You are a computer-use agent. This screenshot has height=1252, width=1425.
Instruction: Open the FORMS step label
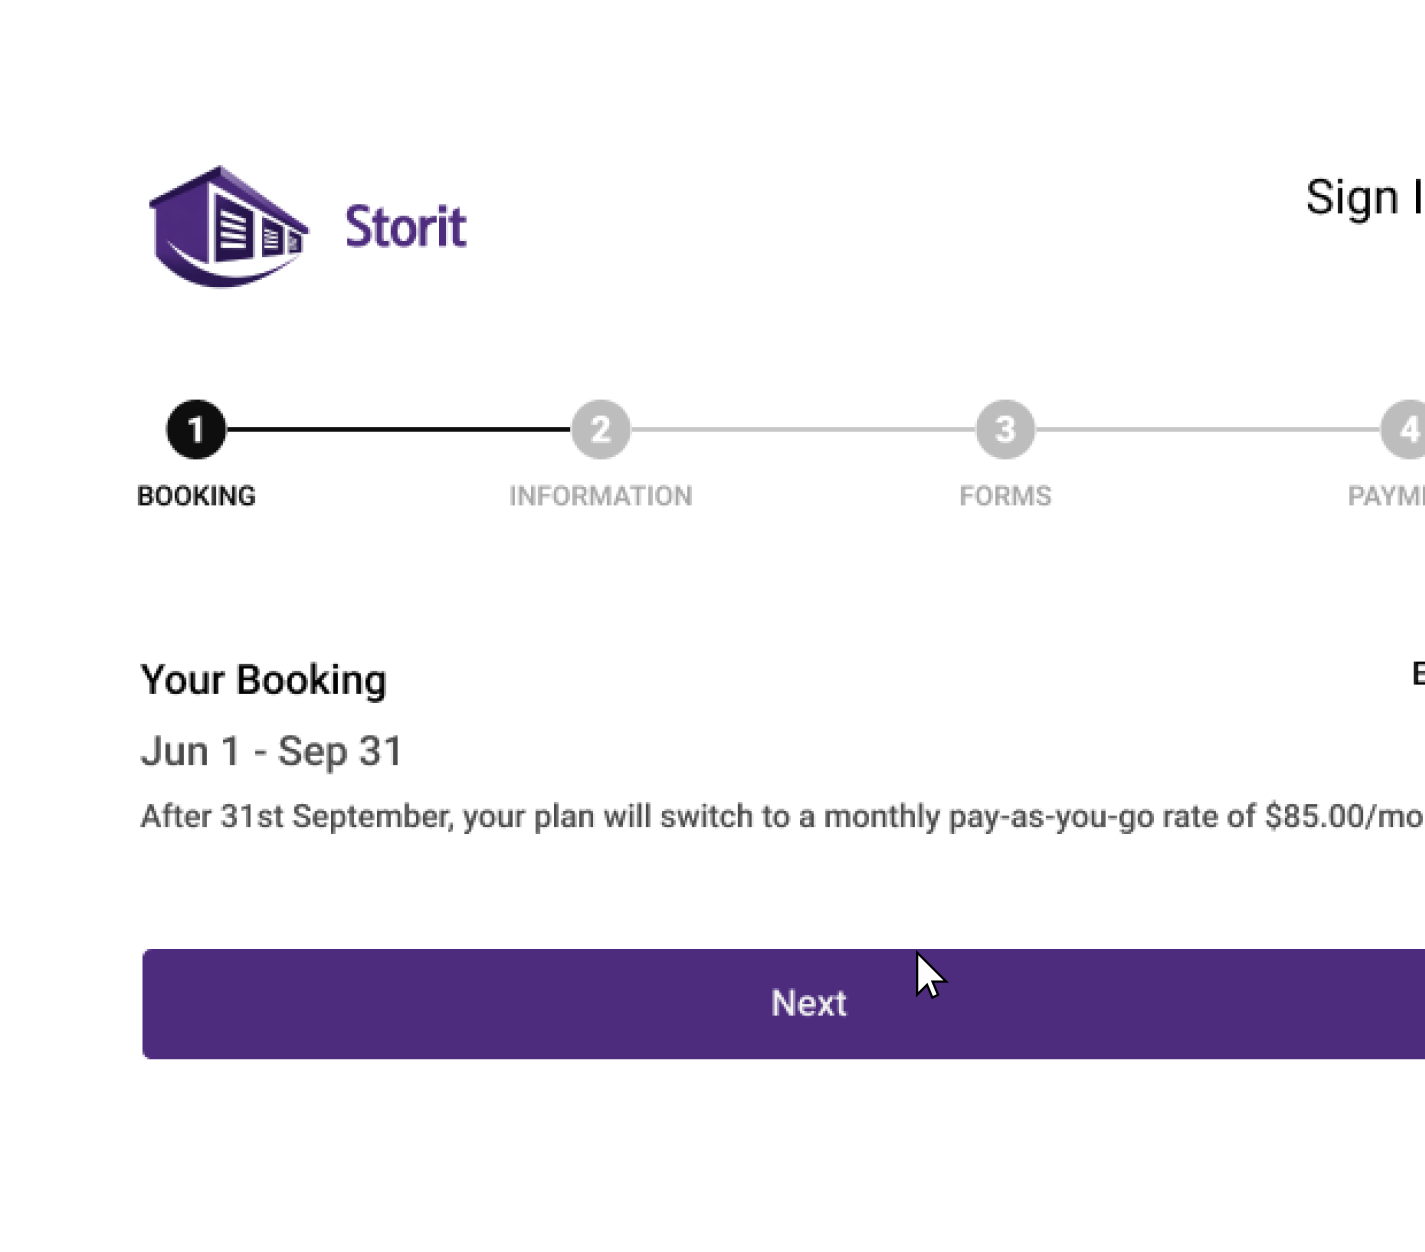tap(1005, 495)
